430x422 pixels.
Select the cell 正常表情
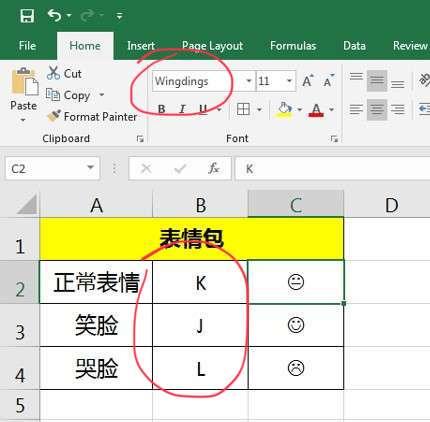[x=96, y=282]
